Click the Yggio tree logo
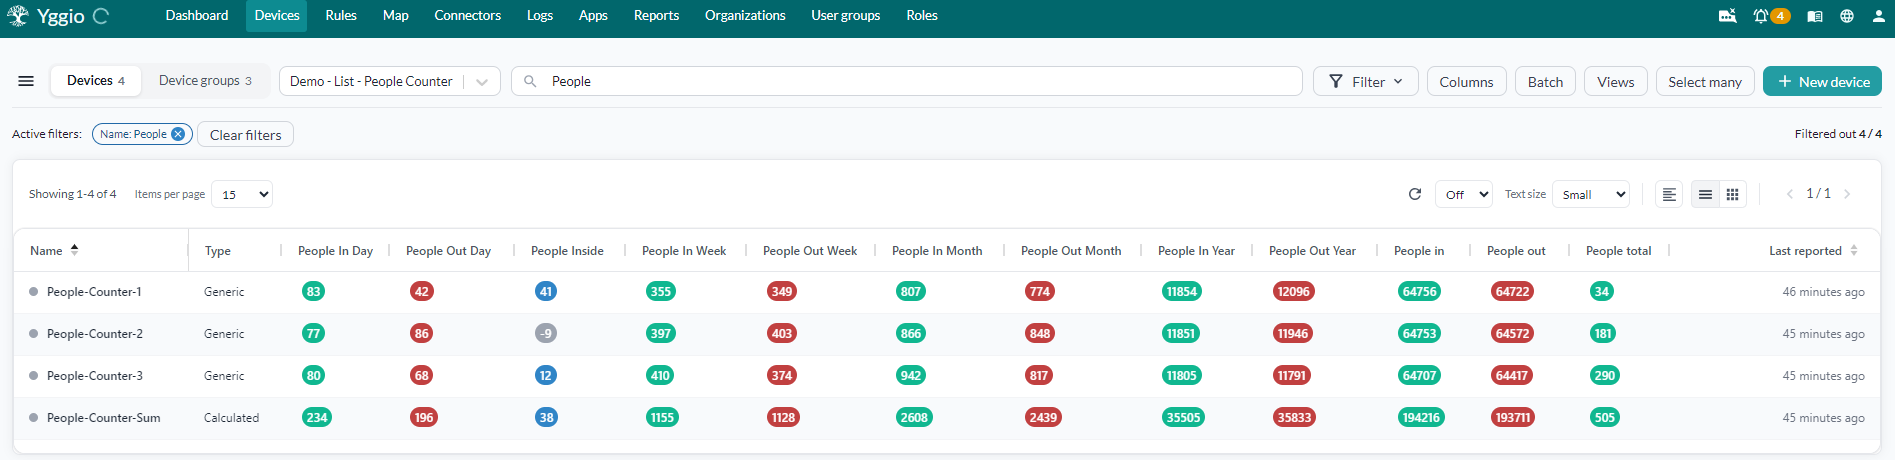The width and height of the screenshot is (1895, 460). 18,15
